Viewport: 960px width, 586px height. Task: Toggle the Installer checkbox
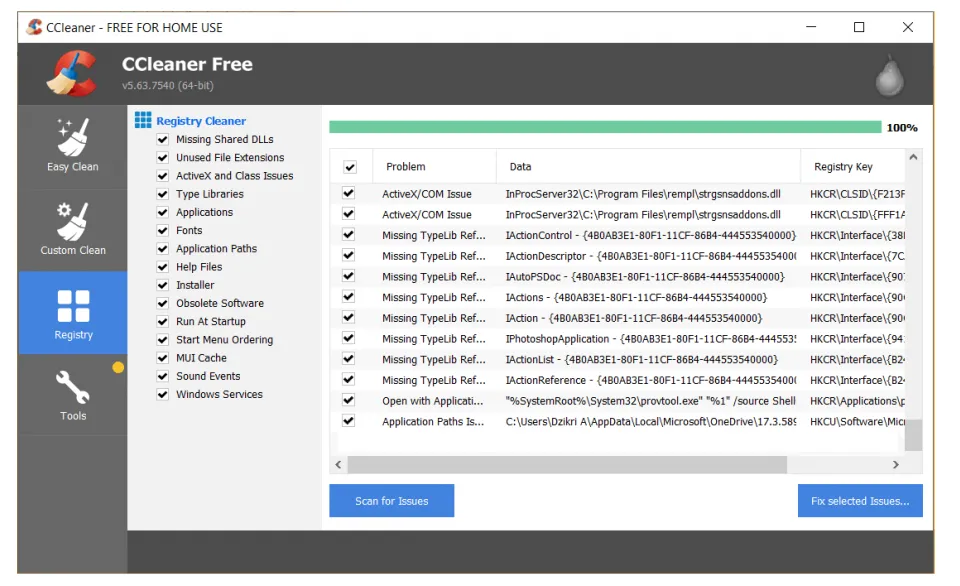click(163, 285)
